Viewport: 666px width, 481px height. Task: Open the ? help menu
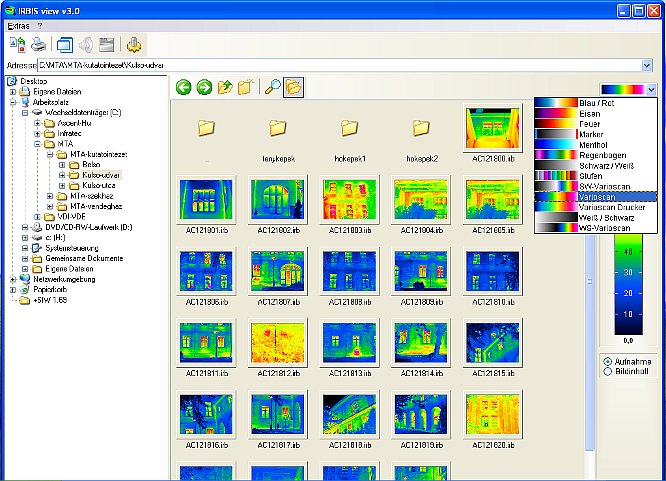[x=40, y=26]
